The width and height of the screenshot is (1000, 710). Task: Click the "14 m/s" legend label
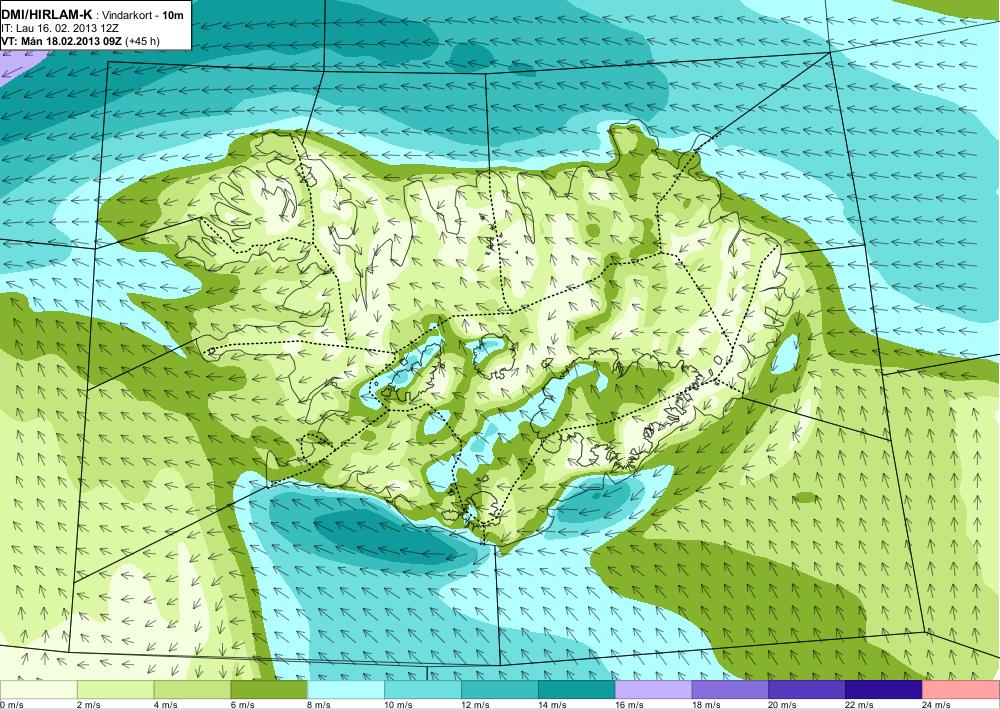pyautogui.click(x=552, y=705)
